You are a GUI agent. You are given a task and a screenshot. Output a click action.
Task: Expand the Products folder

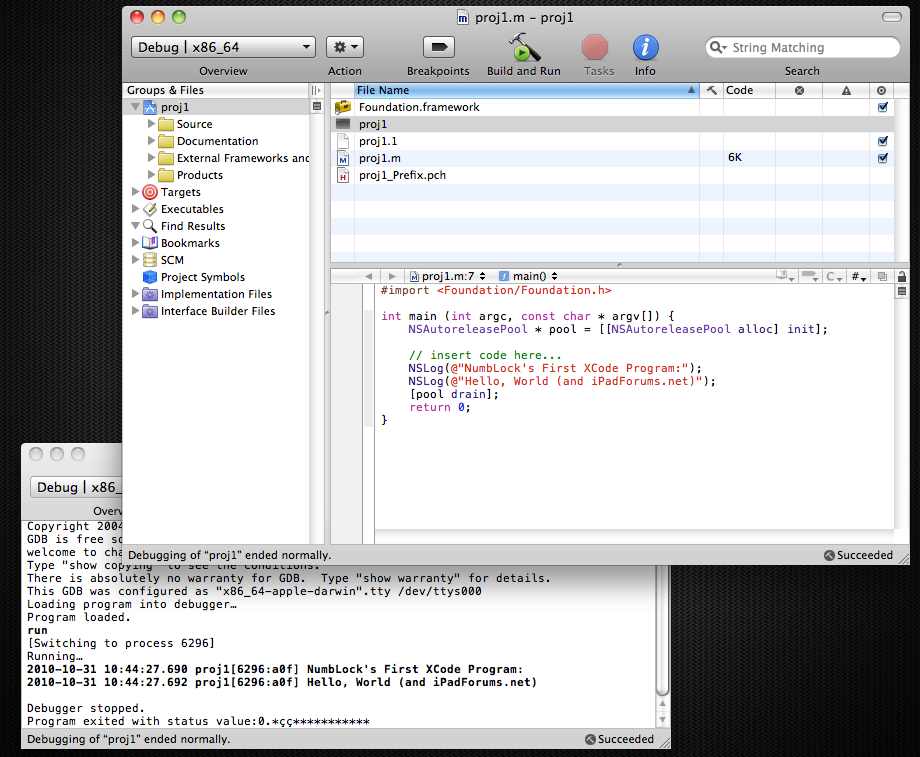click(151, 175)
